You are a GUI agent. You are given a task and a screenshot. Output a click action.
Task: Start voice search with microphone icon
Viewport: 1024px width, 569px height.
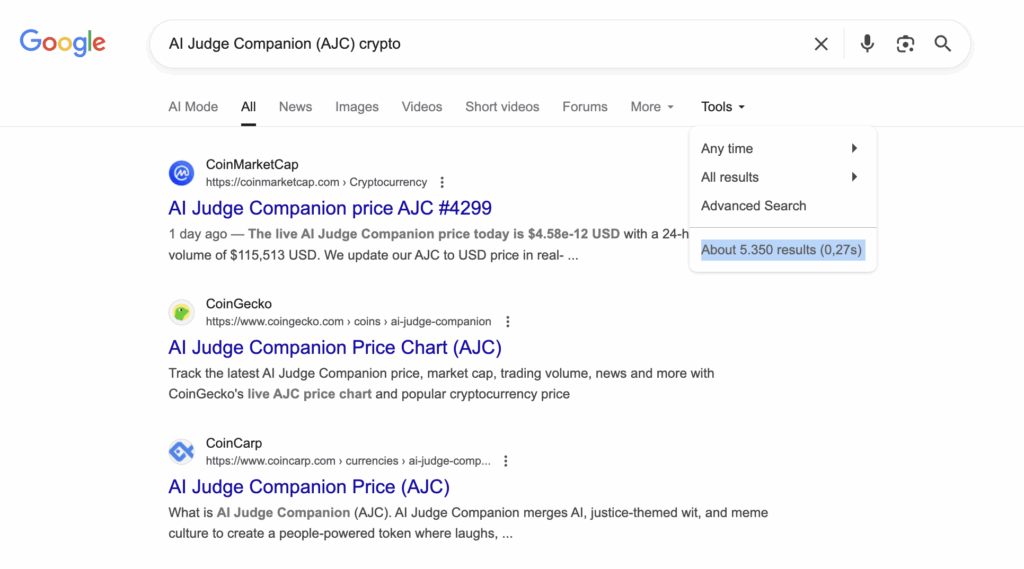point(867,44)
